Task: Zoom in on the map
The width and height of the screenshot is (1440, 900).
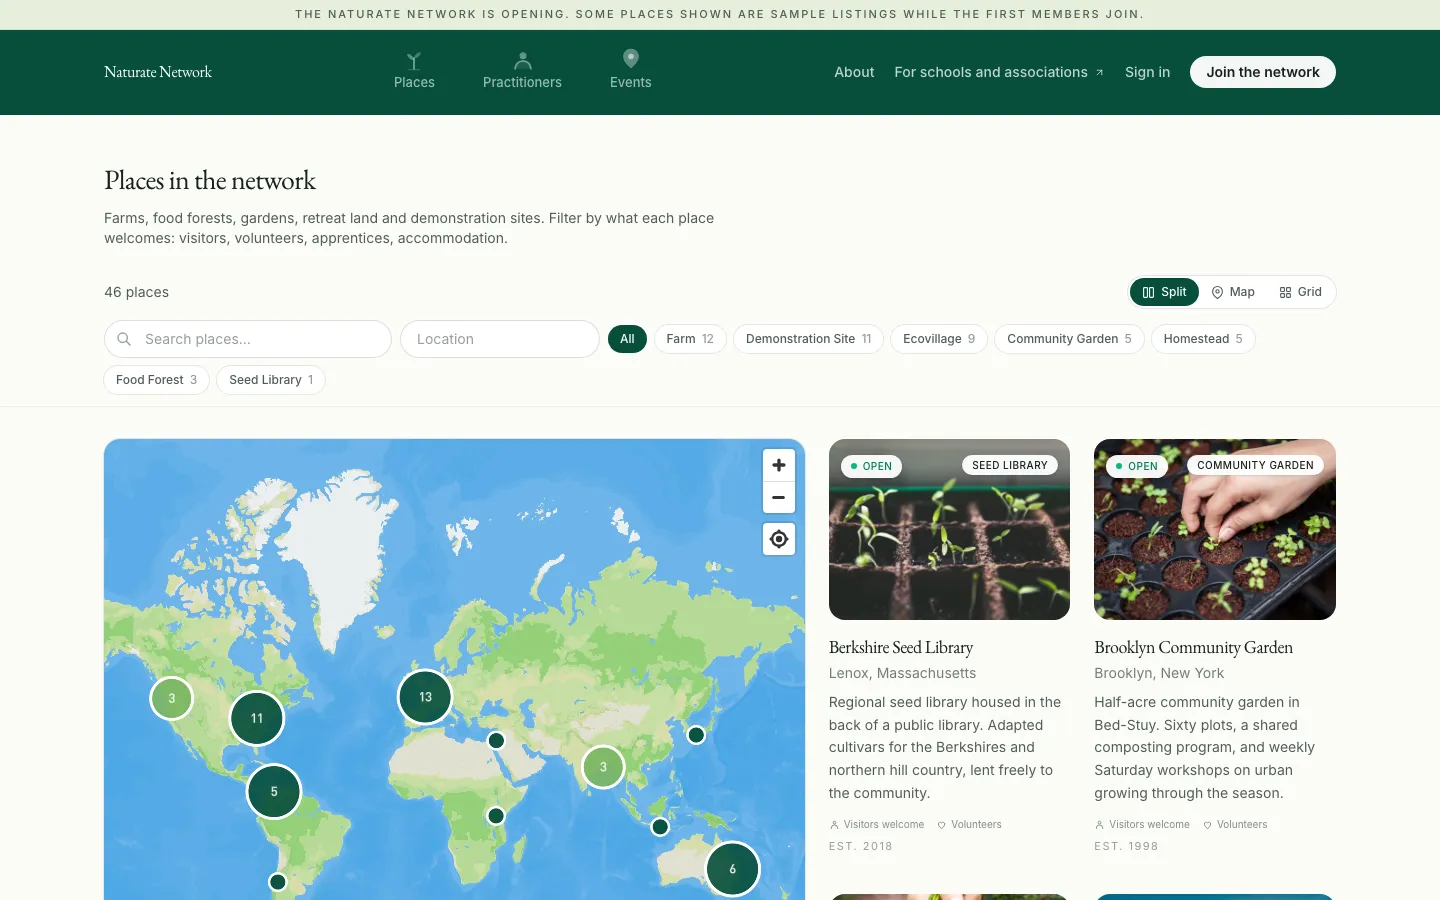Action: (x=779, y=465)
